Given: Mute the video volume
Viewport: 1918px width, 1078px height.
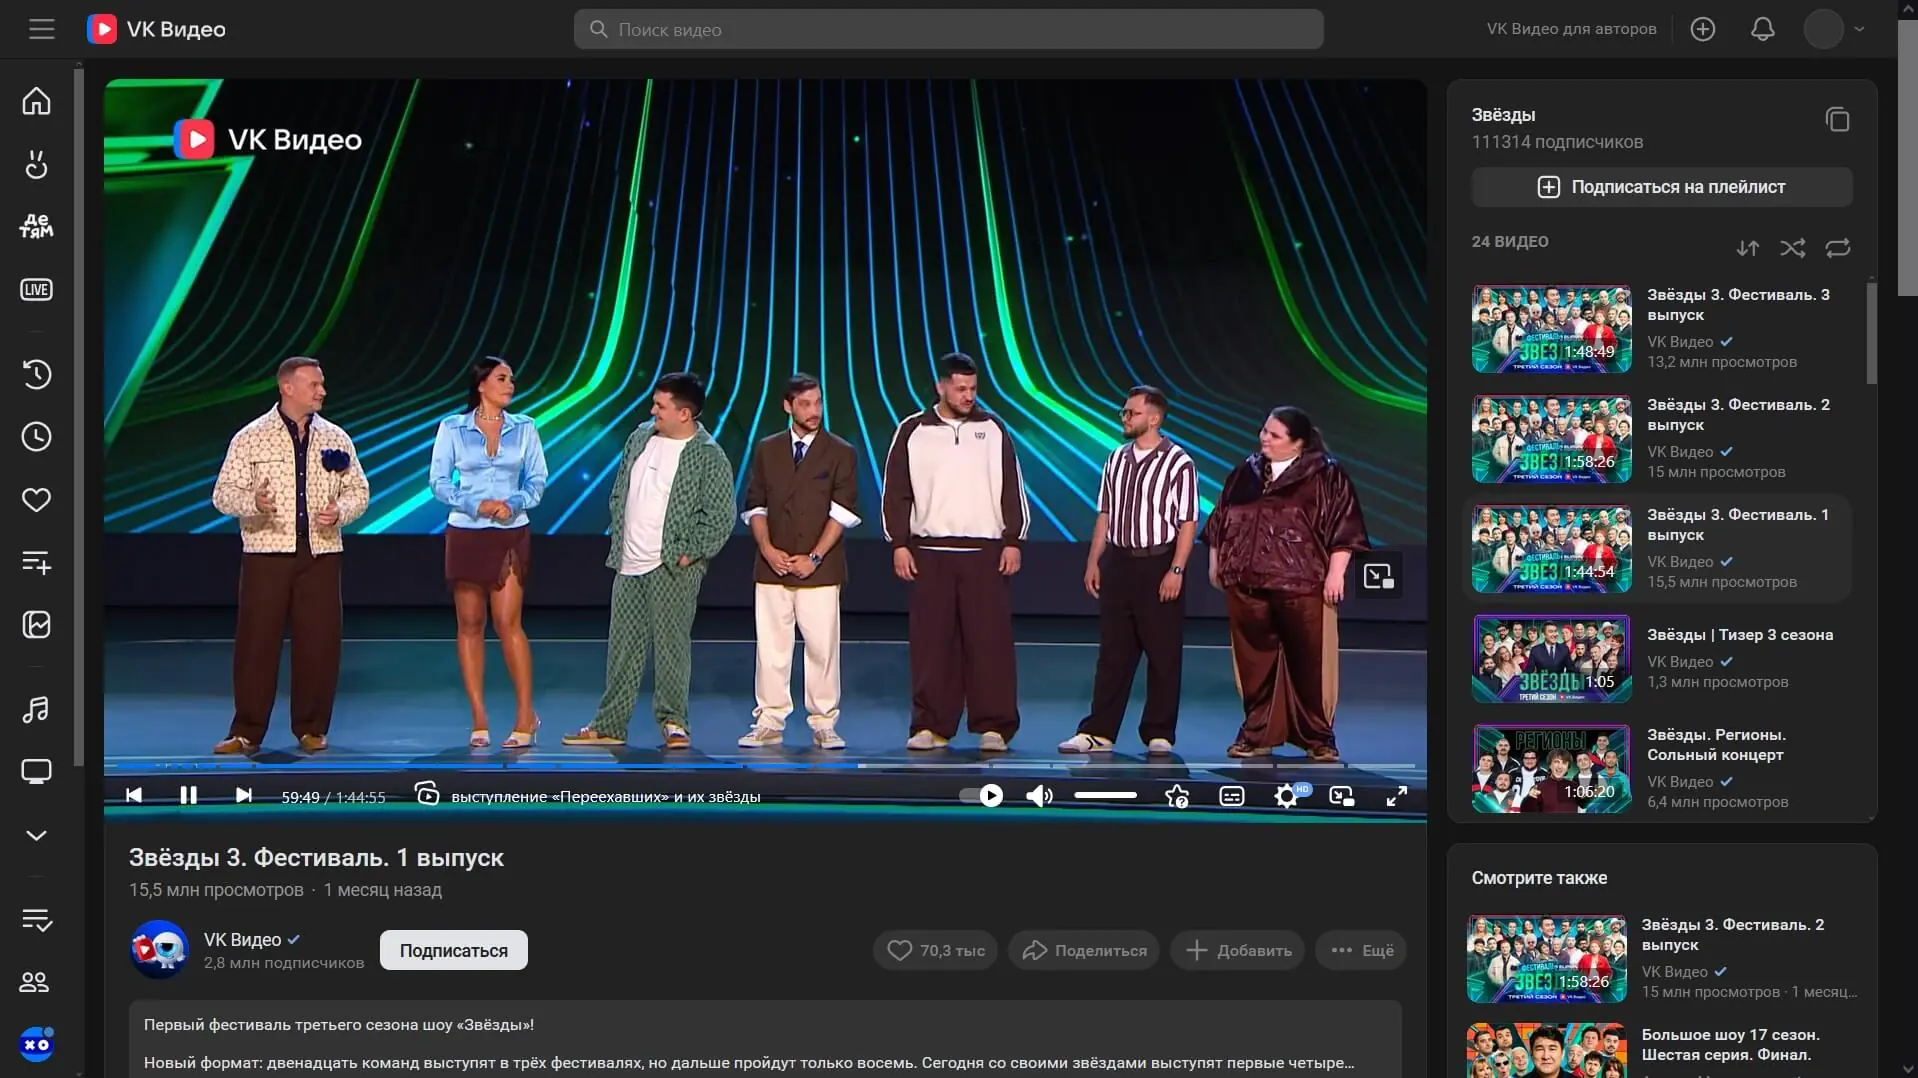Looking at the screenshot, I should tap(1039, 796).
